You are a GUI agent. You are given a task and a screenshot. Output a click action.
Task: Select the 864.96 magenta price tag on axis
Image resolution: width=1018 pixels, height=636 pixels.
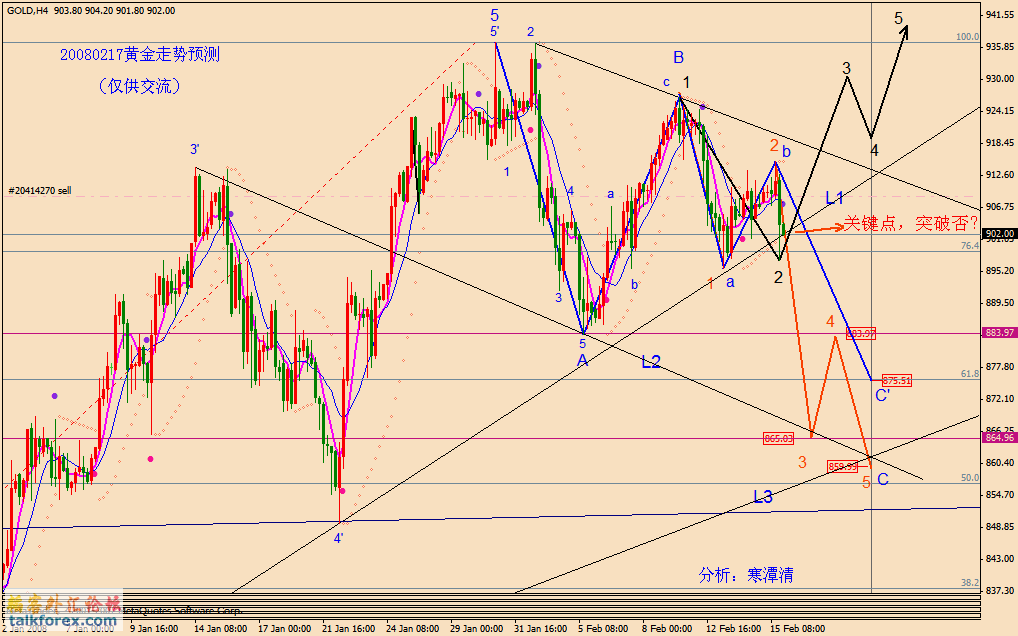tap(999, 437)
